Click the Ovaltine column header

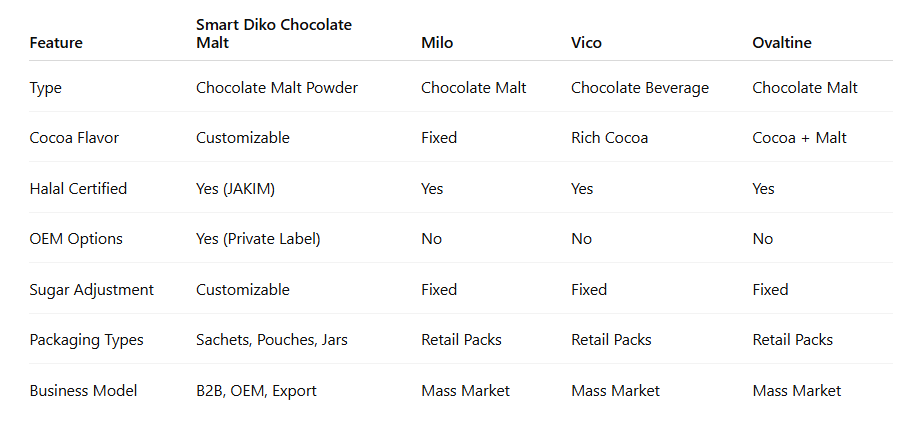pyautogui.click(x=782, y=43)
